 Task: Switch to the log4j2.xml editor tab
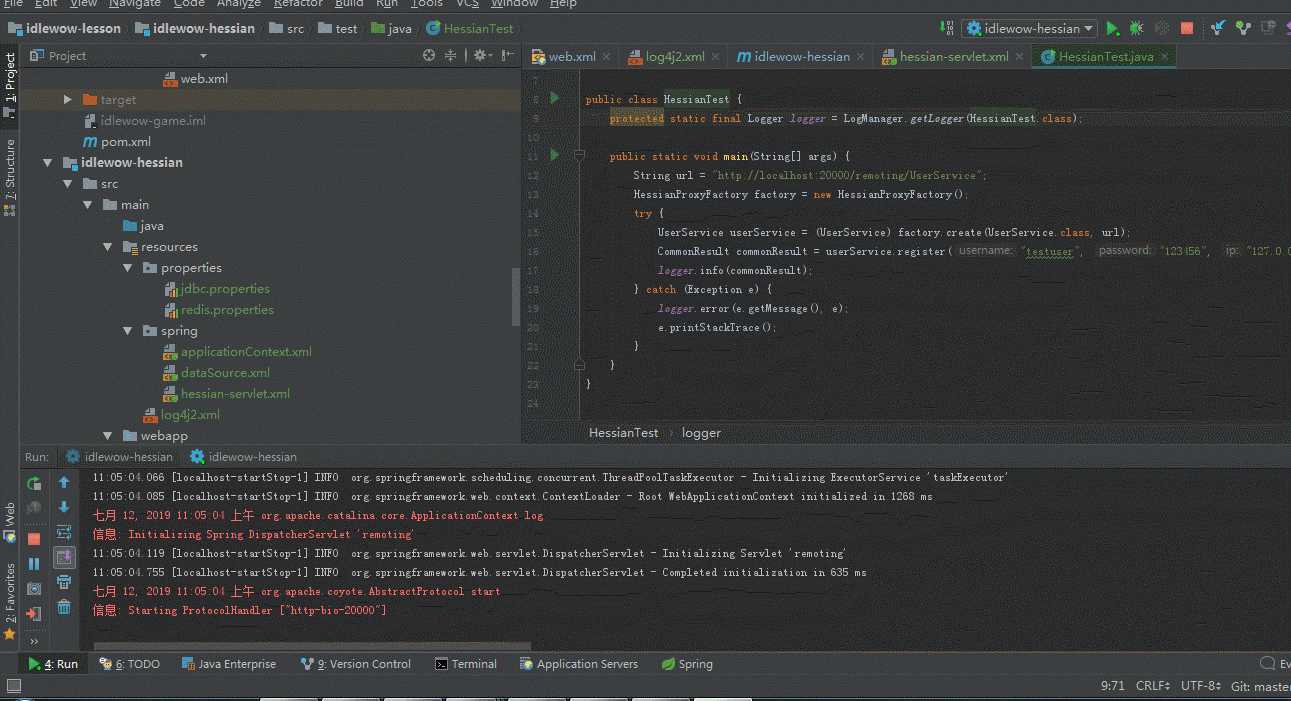pyautogui.click(x=674, y=57)
